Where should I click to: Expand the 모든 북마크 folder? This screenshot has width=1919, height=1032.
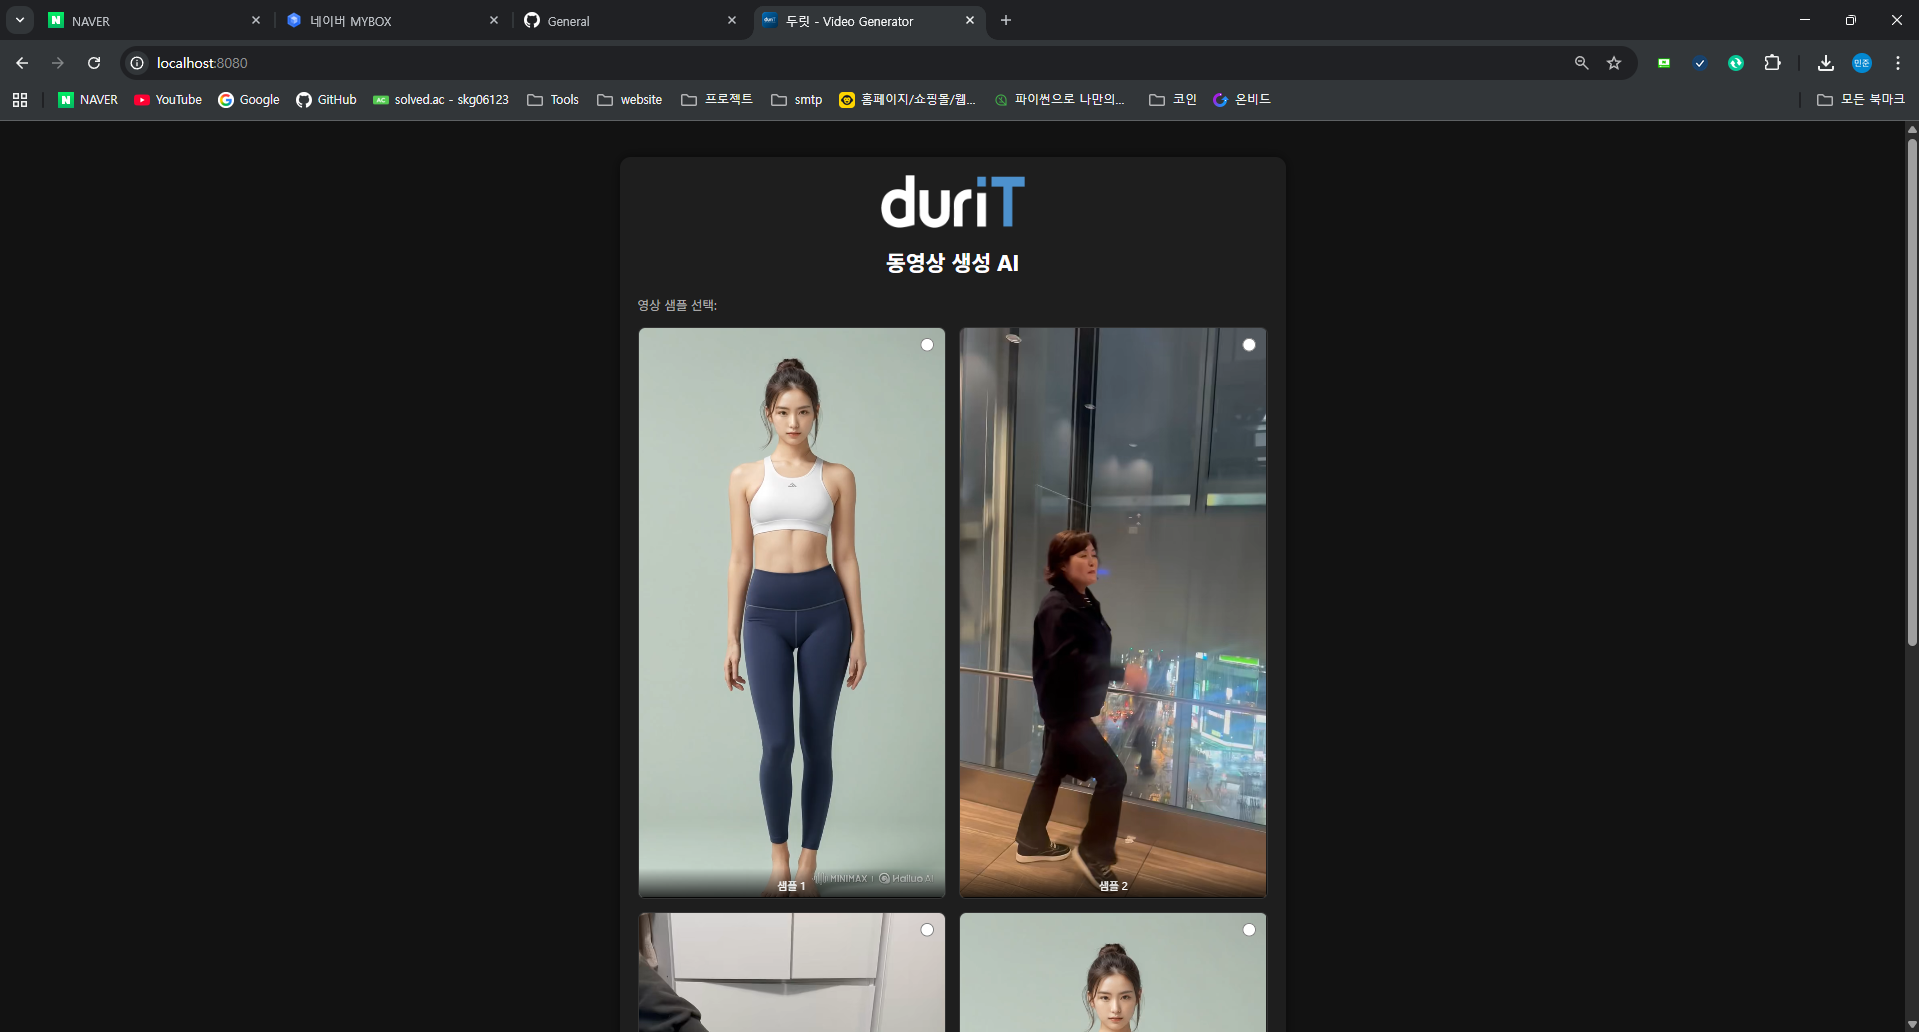click(1861, 100)
